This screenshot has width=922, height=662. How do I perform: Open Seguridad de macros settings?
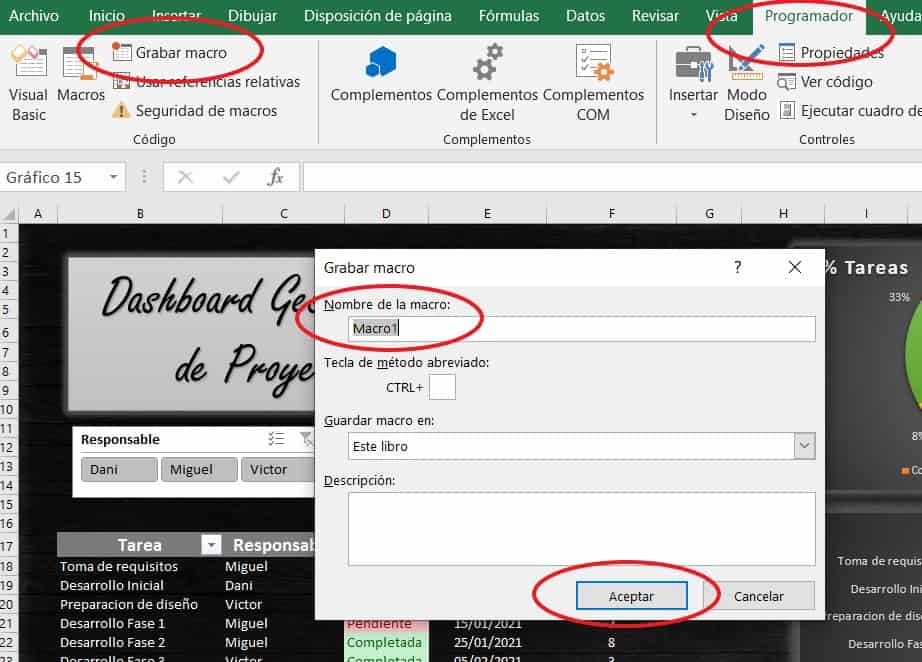pos(195,111)
